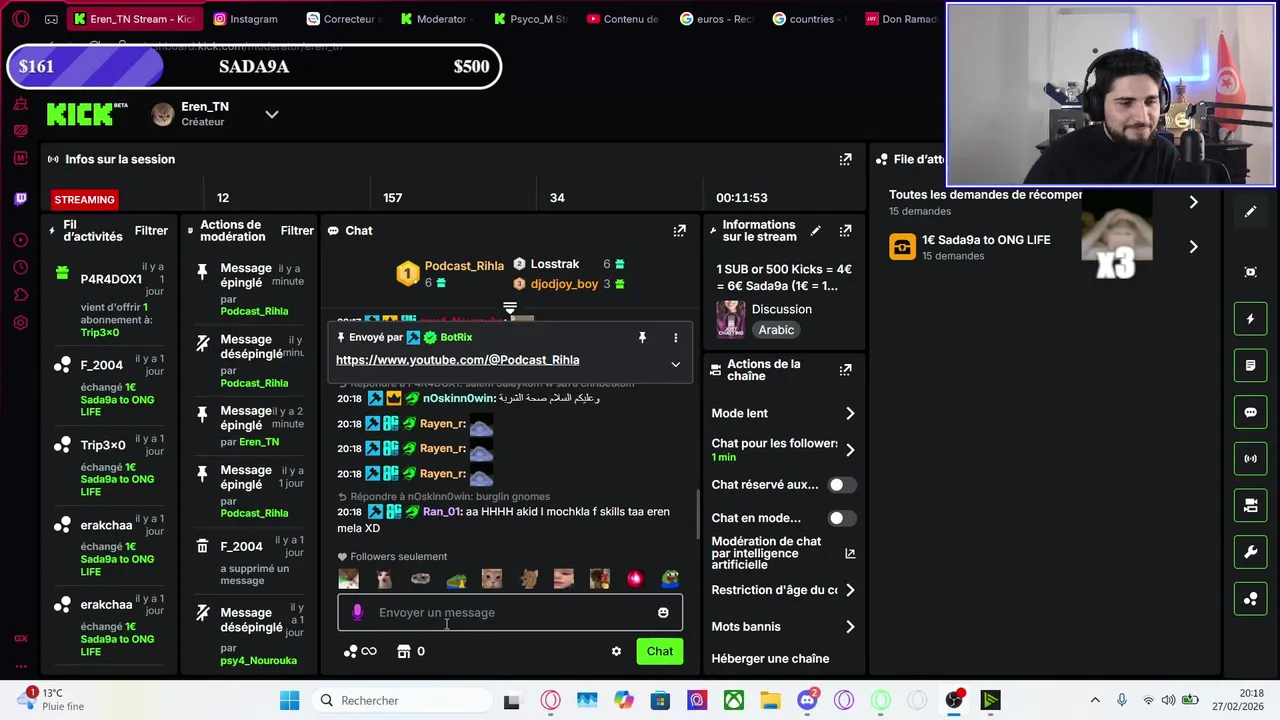Expand 1€ Sada9a to ONG LIFE requests
1280x720 pixels.
pyautogui.click(x=1193, y=247)
